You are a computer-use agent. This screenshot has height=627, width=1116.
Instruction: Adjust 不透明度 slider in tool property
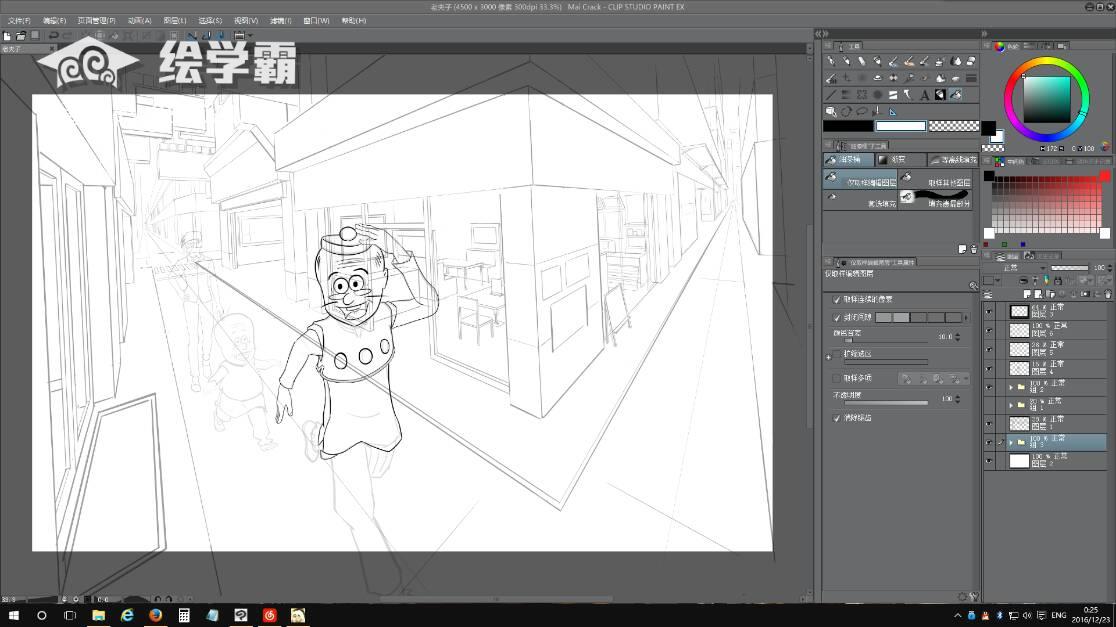886,403
